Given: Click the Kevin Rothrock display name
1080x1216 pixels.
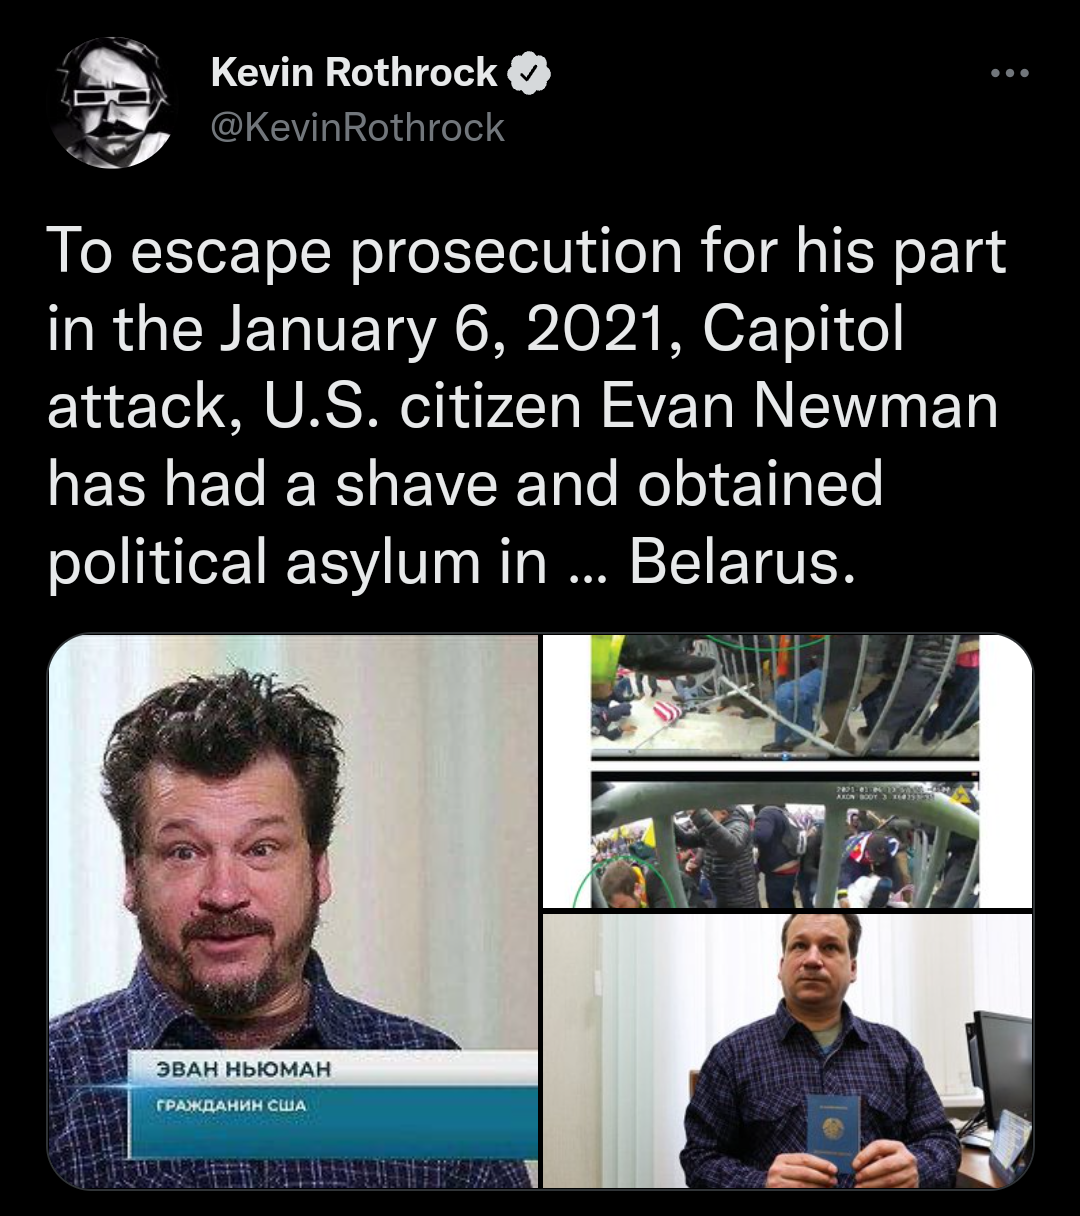Looking at the screenshot, I should pos(354,73).
